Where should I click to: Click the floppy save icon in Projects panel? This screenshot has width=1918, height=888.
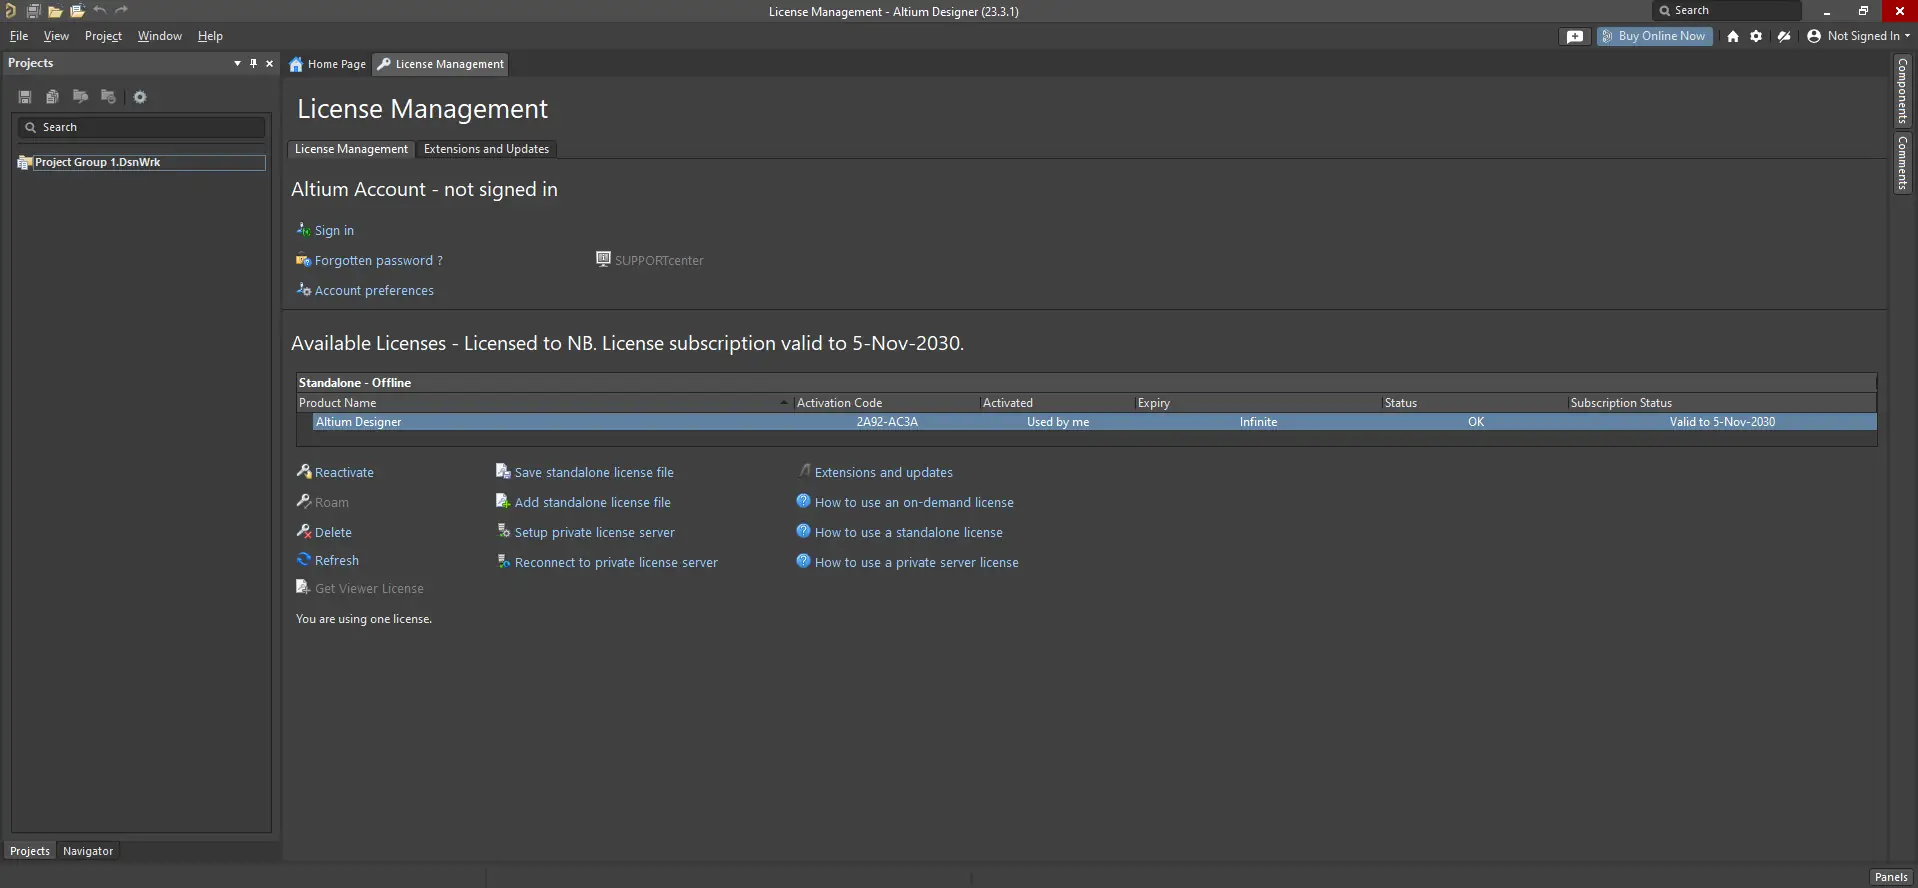25,97
